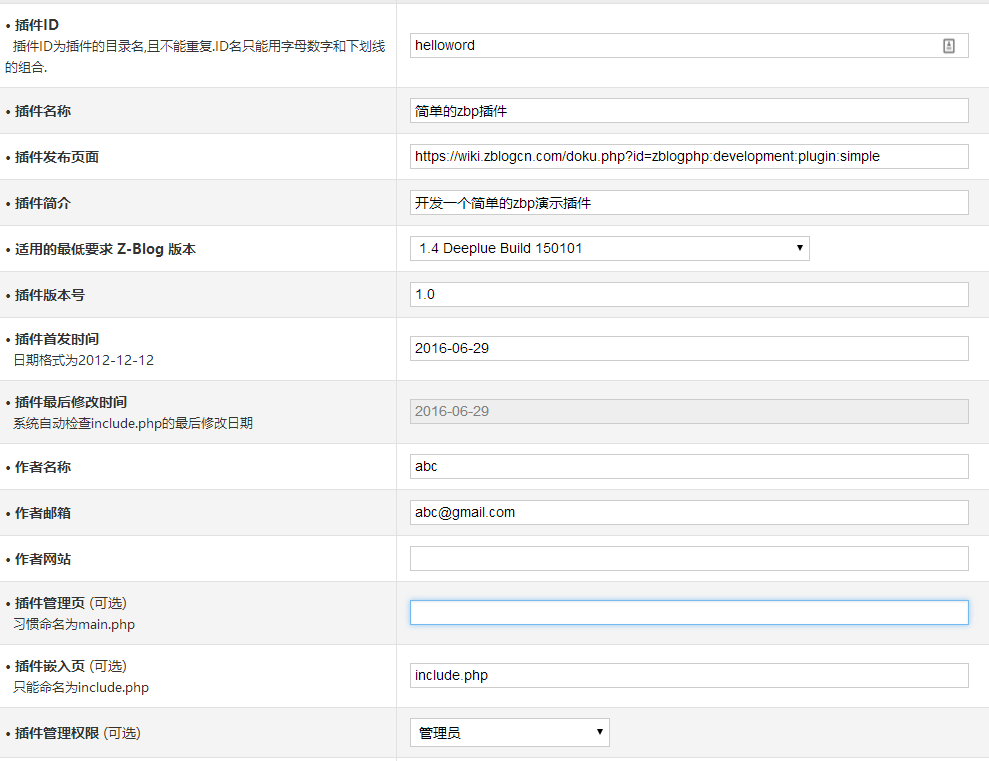Click the autofill icon in plugin ID field
The image size is (989, 761).
click(948, 45)
